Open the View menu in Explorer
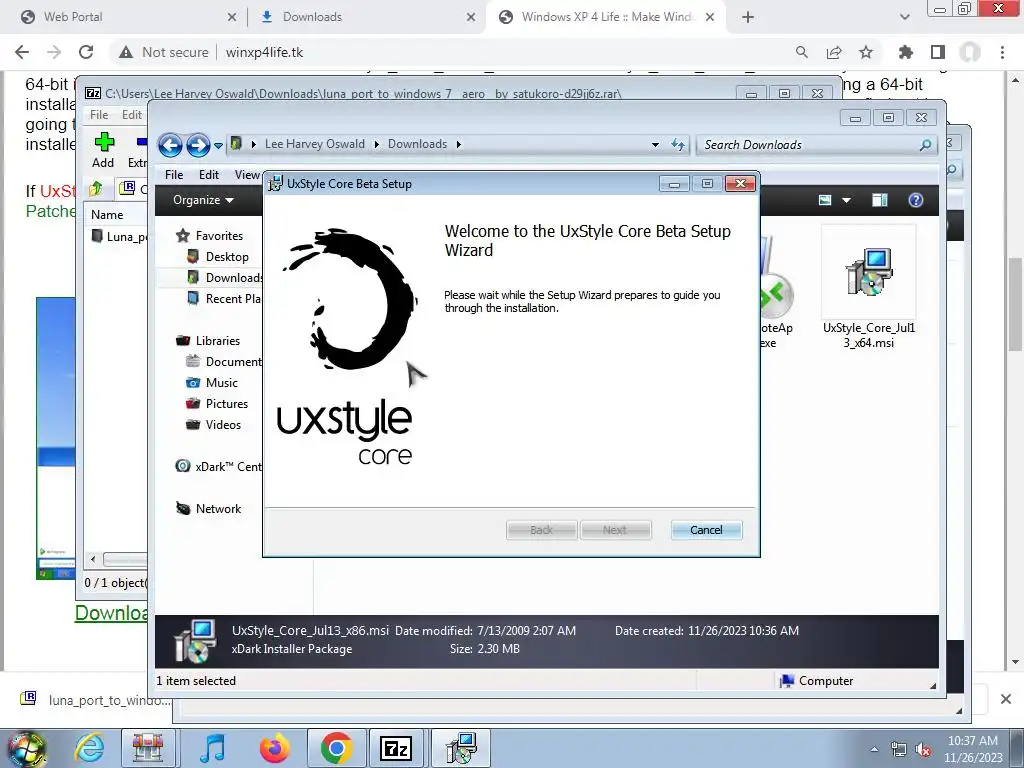Image resolution: width=1024 pixels, height=768 pixels. (x=247, y=174)
